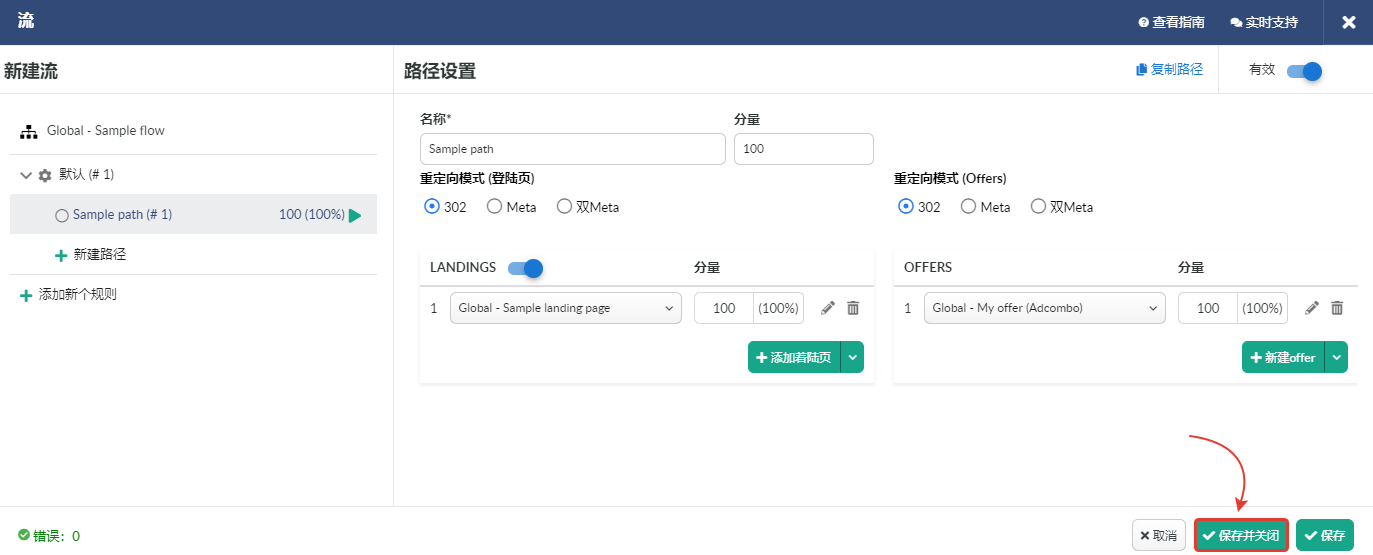Click the flow hierarchy icon beside Global - Sample flow
The width and height of the screenshot is (1373, 555).
pyautogui.click(x=29, y=131)
